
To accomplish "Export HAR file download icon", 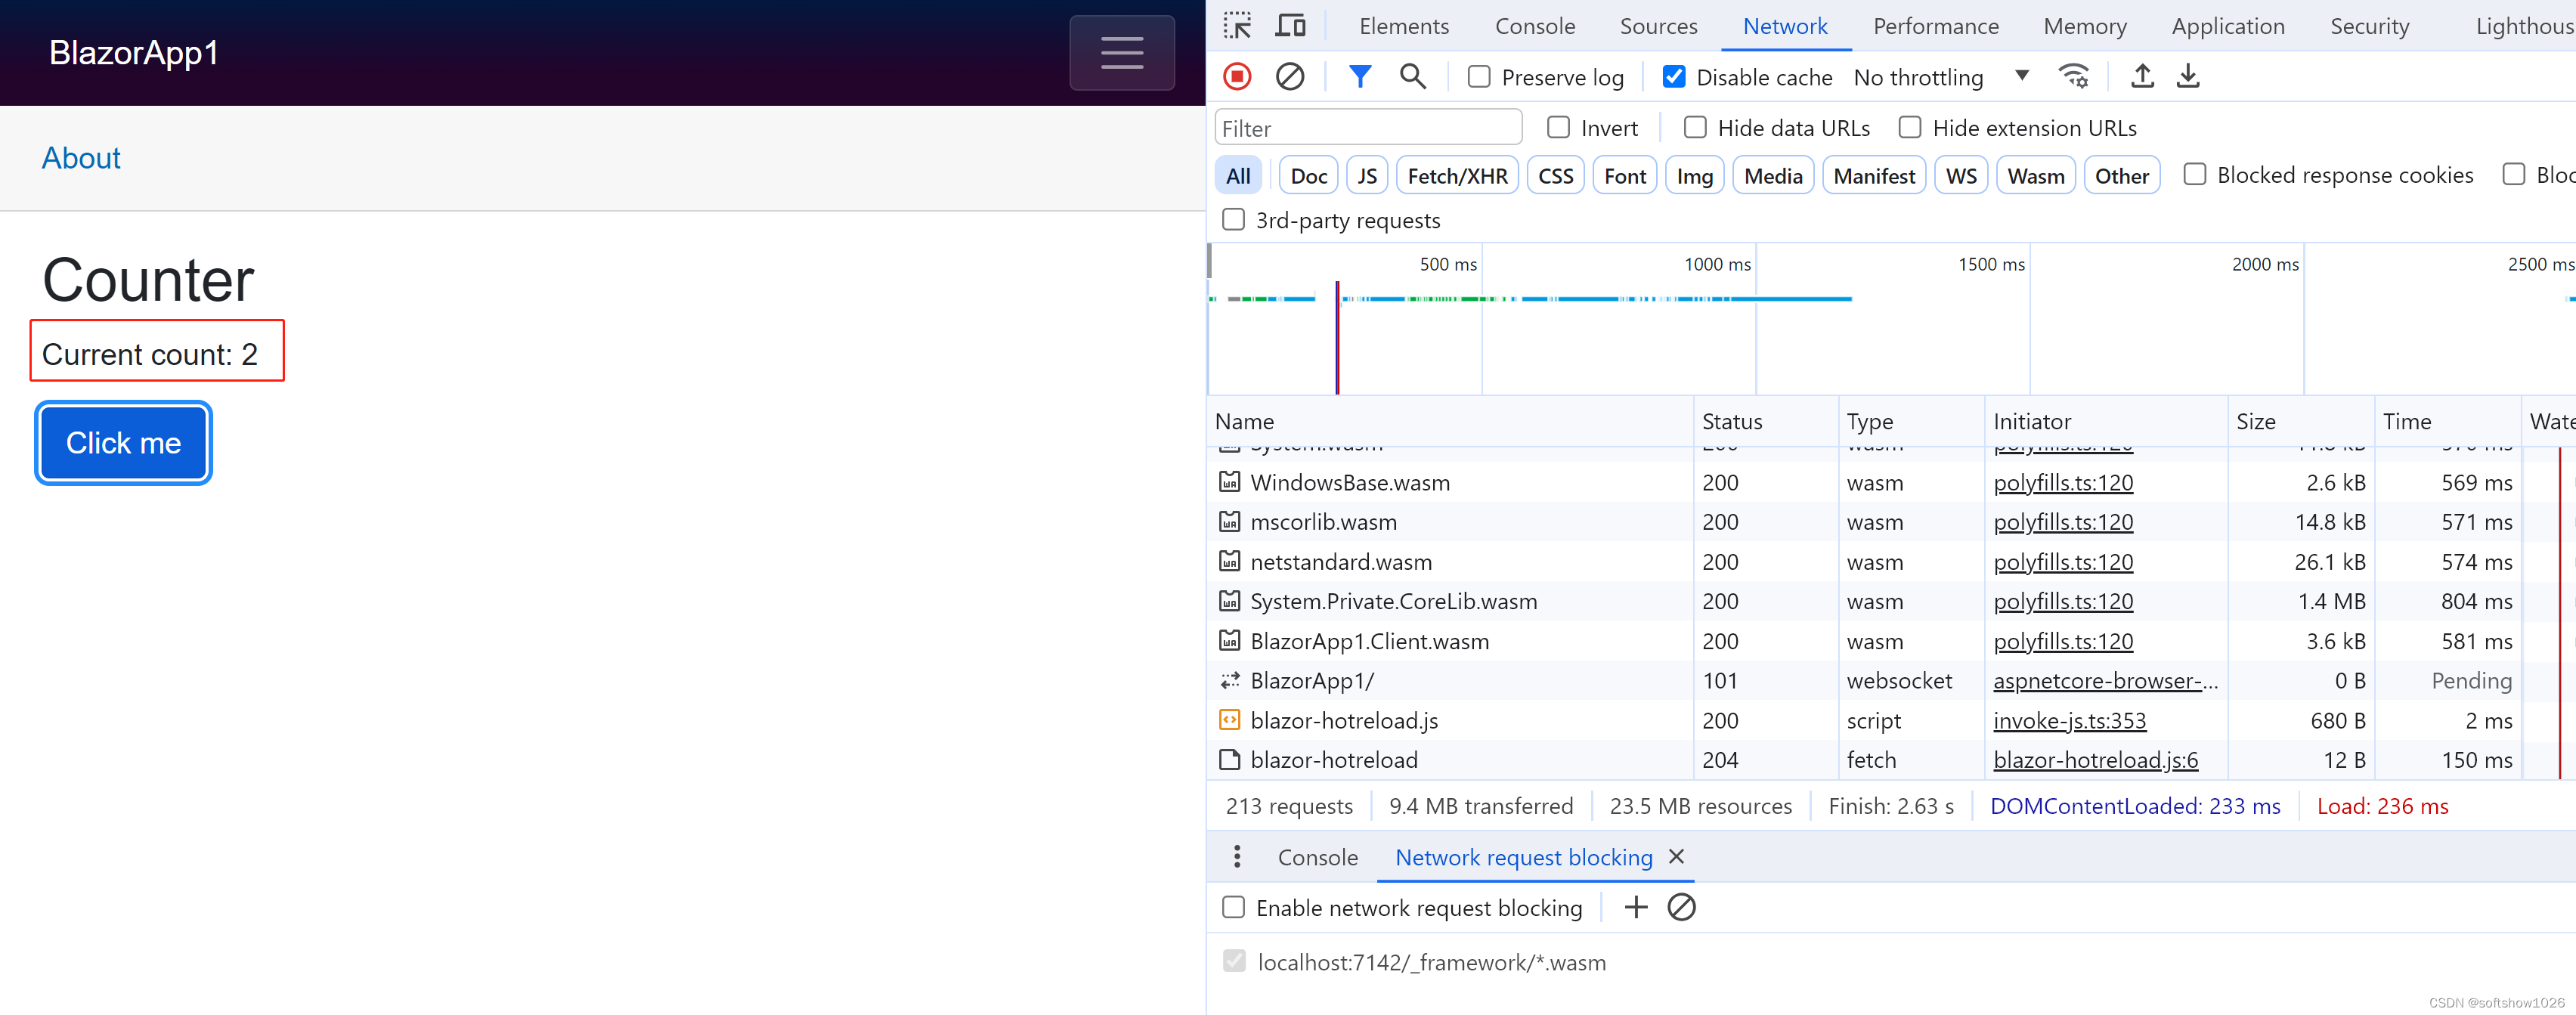I will 2188,76.
